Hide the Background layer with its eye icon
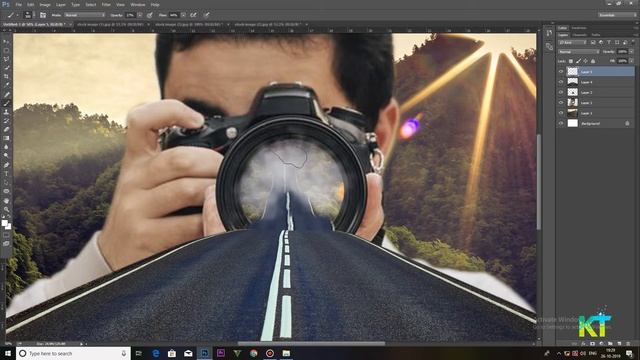The height and width of the screenshot is (360, 640). [x=561, y=123]
